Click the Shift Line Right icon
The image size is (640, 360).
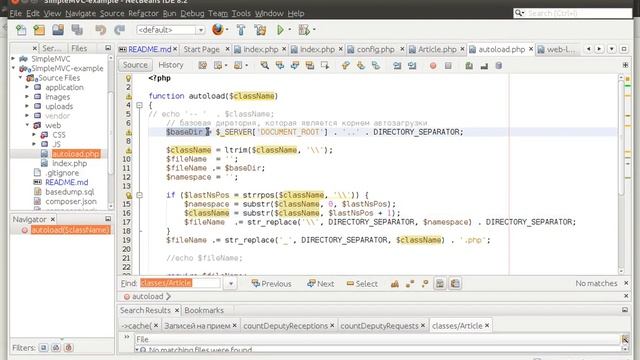(x=412, y=65)
